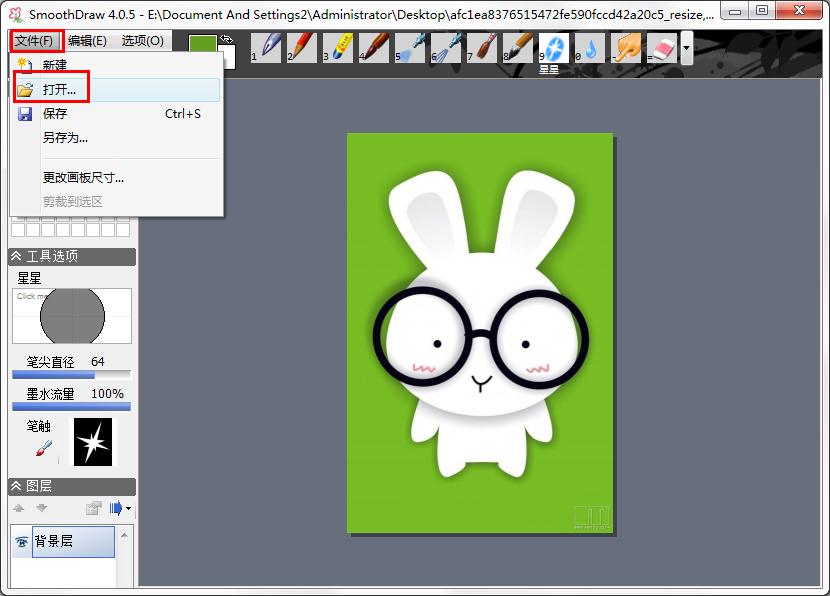Expand the brush toolbar overflow dropdown arrow
Viewport: 830px width, 596px height.
(x=686, y=47)
